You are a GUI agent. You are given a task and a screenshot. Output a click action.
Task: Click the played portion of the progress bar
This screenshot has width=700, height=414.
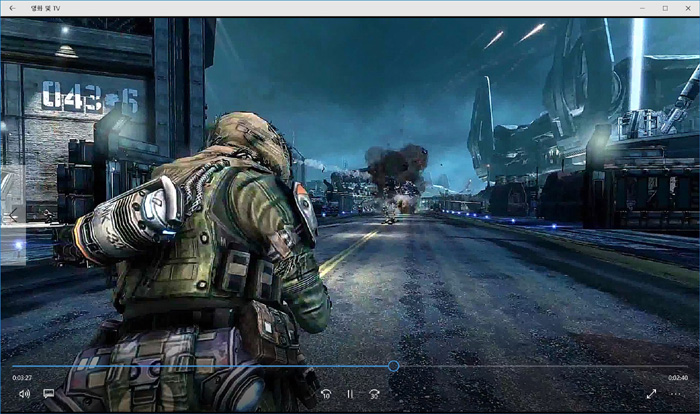pyautogui.click(x=200, y=366)
